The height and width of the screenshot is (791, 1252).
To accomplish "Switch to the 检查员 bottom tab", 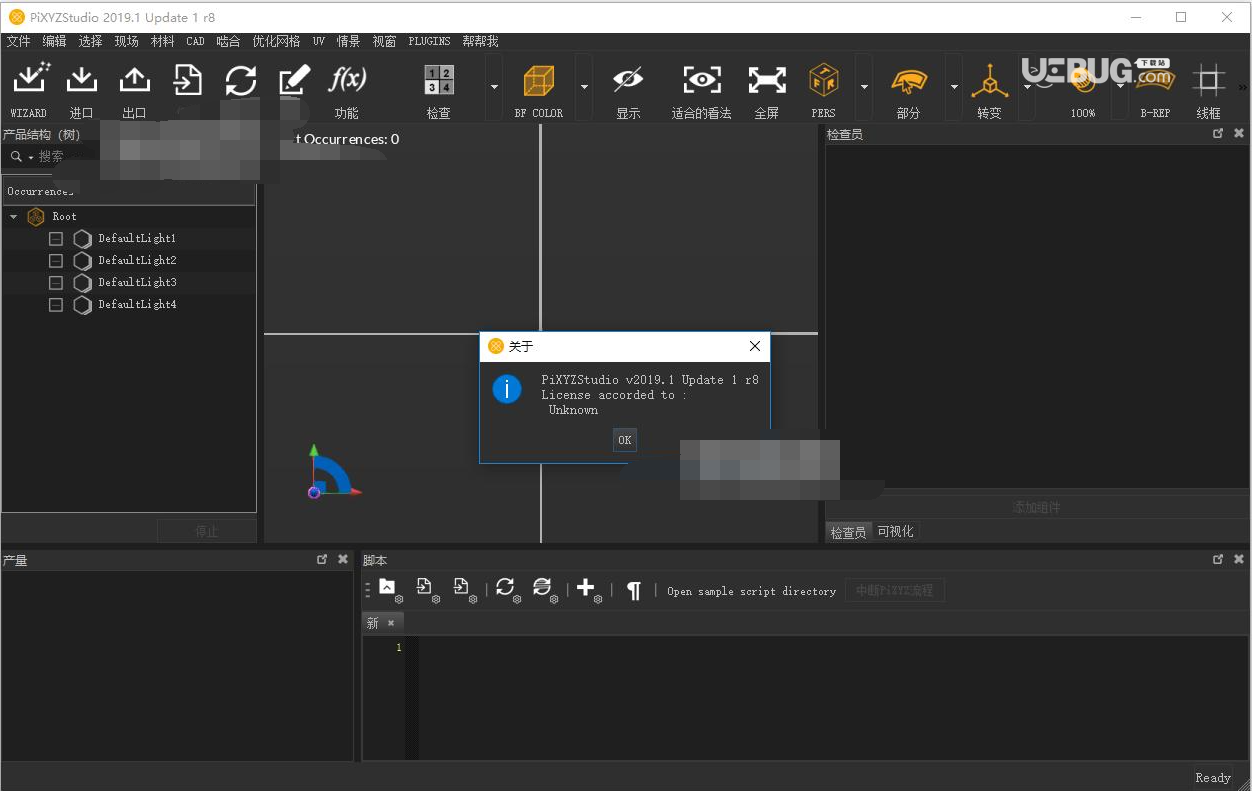I will [x=848, y=533].
